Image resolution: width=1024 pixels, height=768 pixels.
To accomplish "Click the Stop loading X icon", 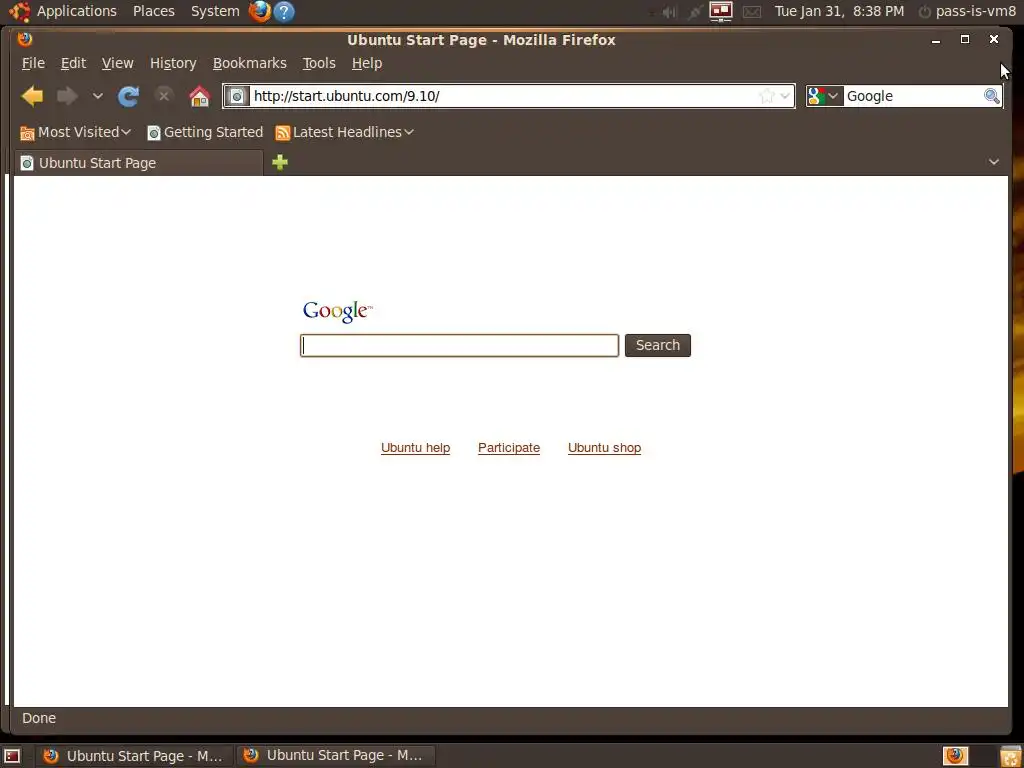I will [x=163, y=96].
